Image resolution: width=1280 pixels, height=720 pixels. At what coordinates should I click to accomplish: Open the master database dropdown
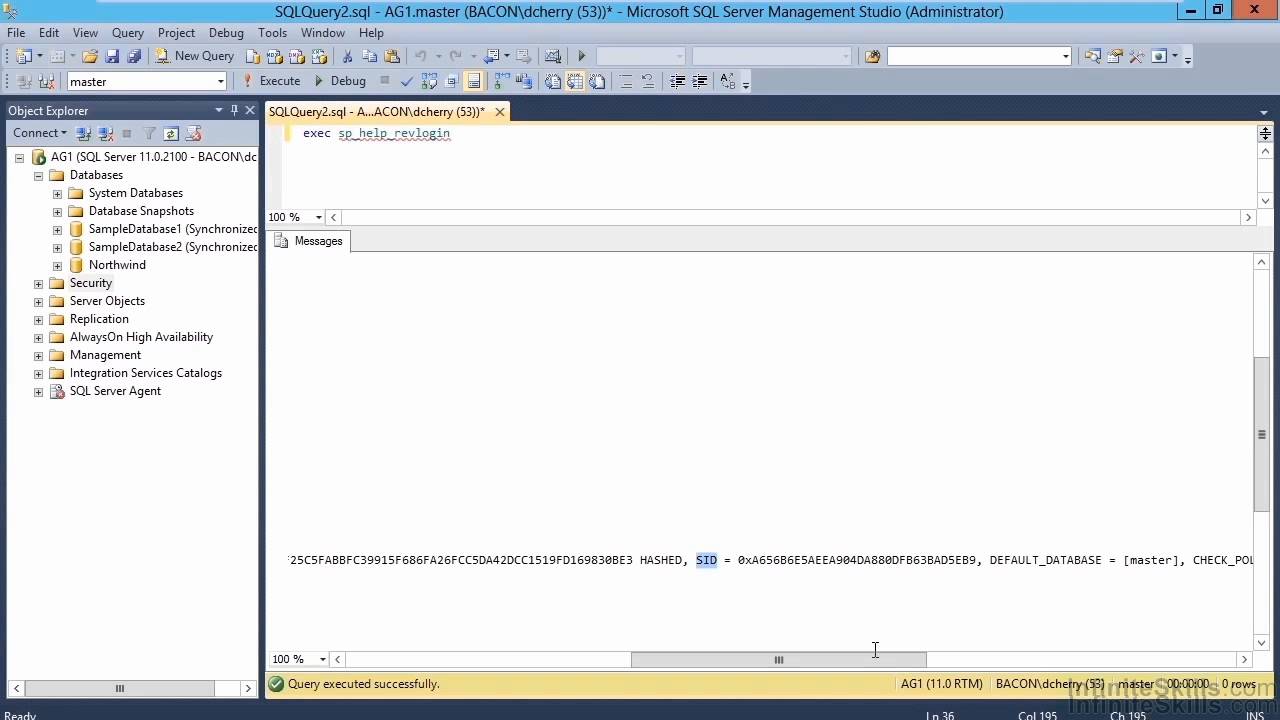(x=220, y=82)
